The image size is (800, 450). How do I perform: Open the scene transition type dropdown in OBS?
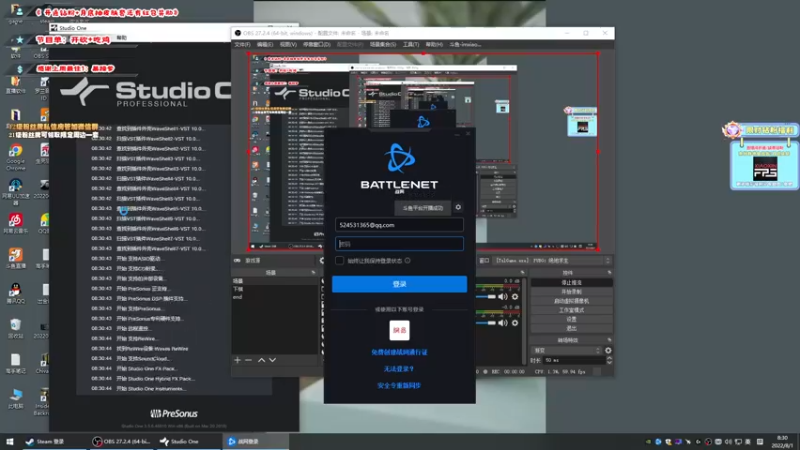[x=567, y=351]
